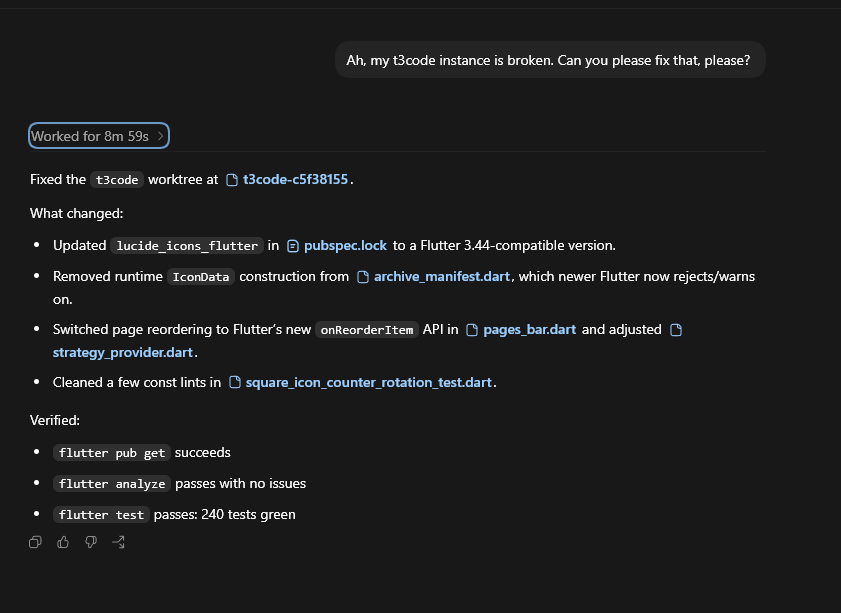Click the user message bubble about t3code

(550, 60)
